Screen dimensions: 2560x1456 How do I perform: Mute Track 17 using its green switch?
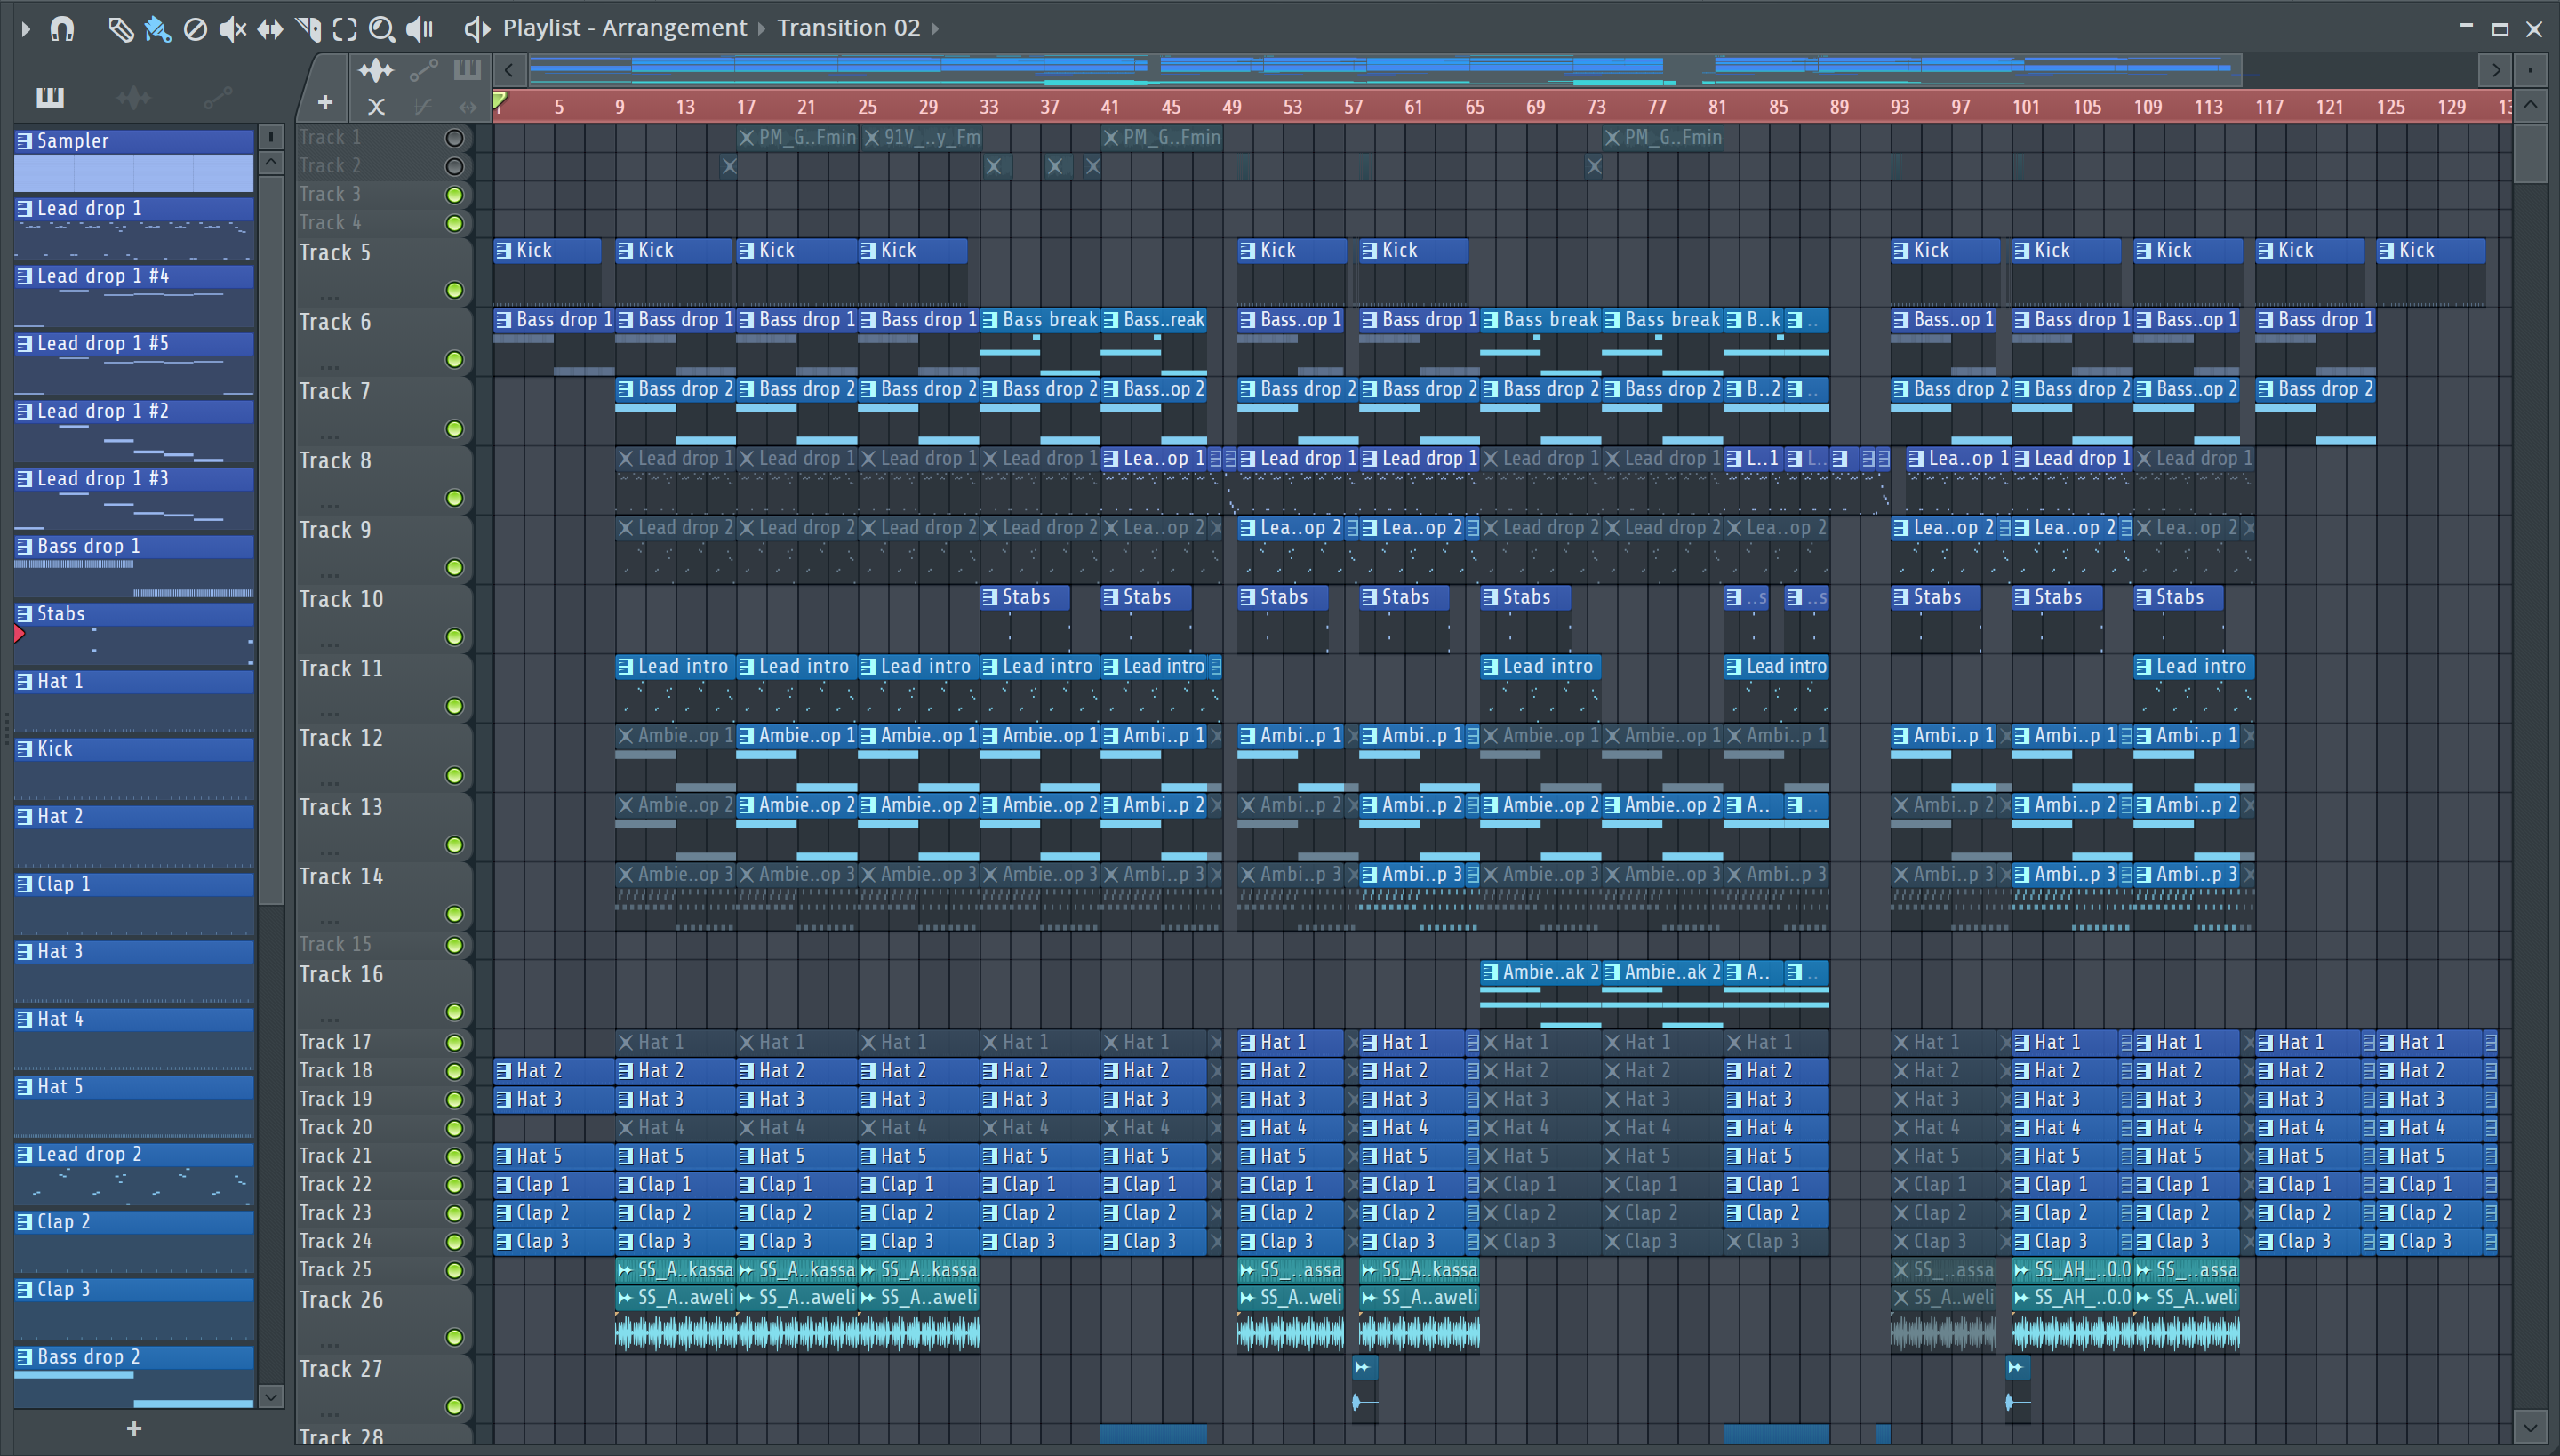[454, 1042]
